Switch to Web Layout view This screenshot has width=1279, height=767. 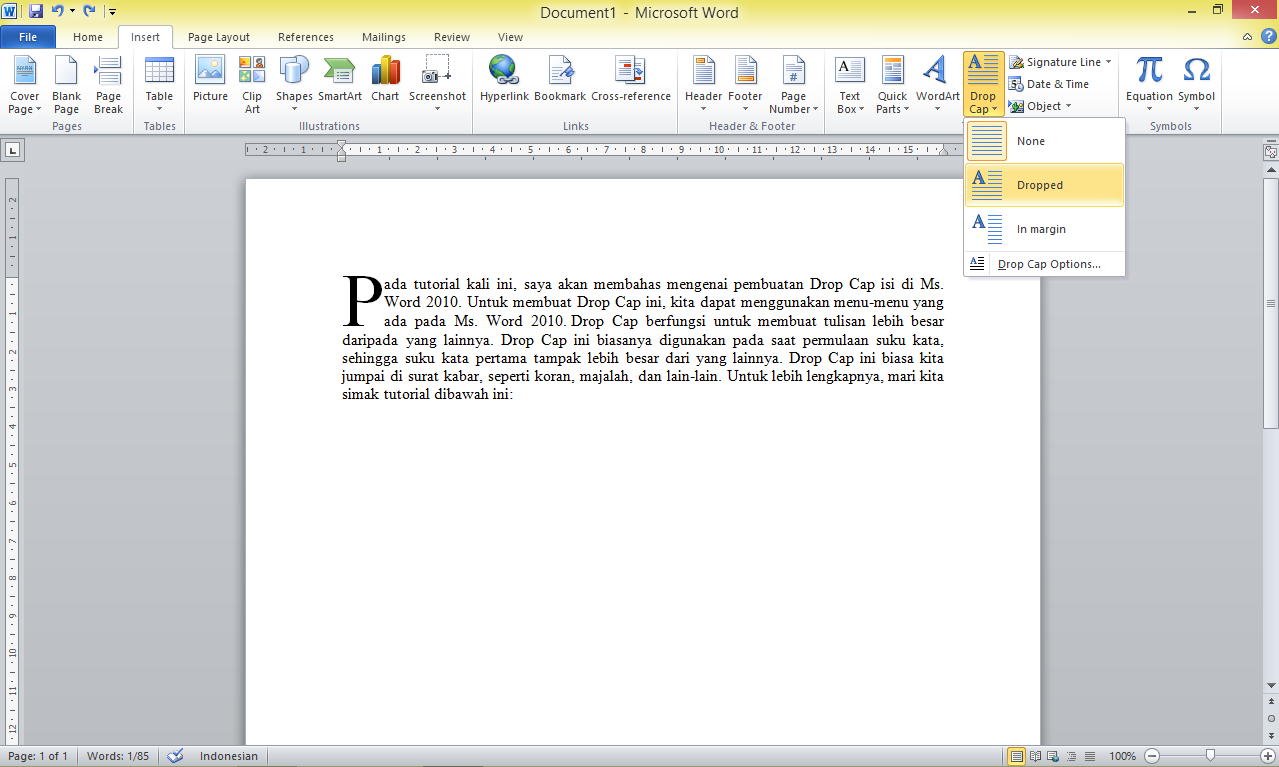pos(1053,756)
